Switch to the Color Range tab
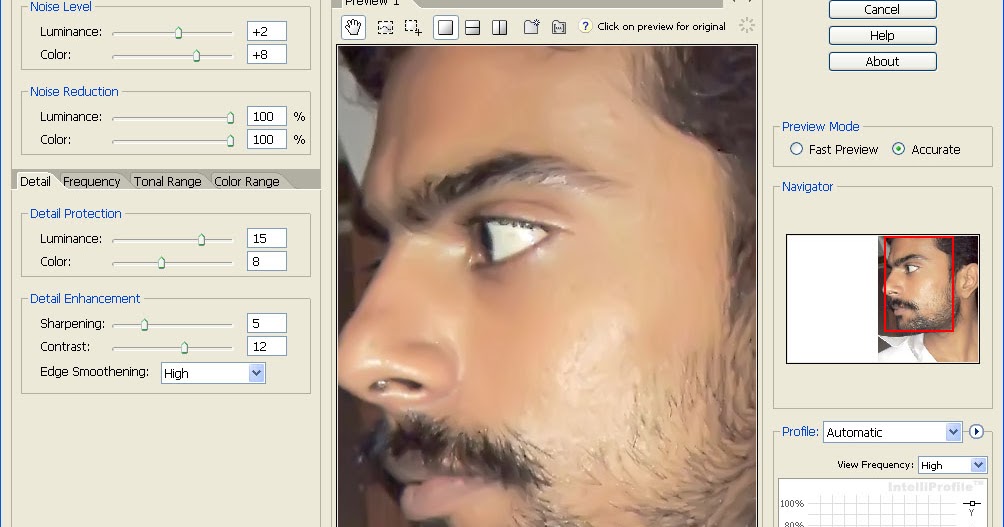 (247, 181)
